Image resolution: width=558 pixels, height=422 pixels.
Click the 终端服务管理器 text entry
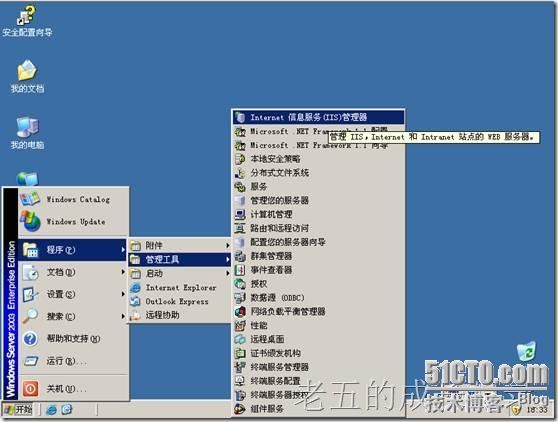[x=279, y=367]
